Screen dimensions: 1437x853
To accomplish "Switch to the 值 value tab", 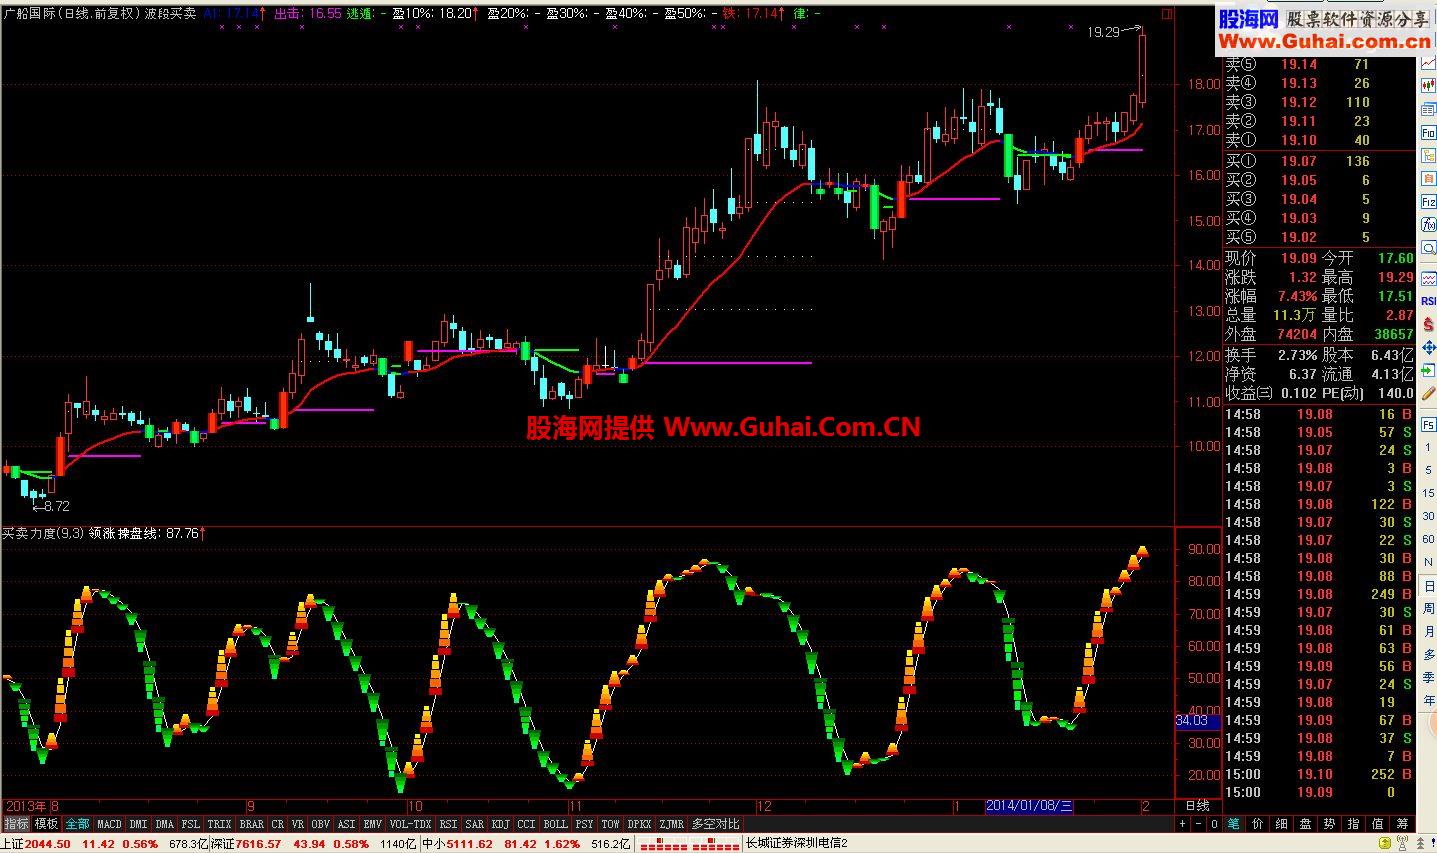I will click(1378, 824).
